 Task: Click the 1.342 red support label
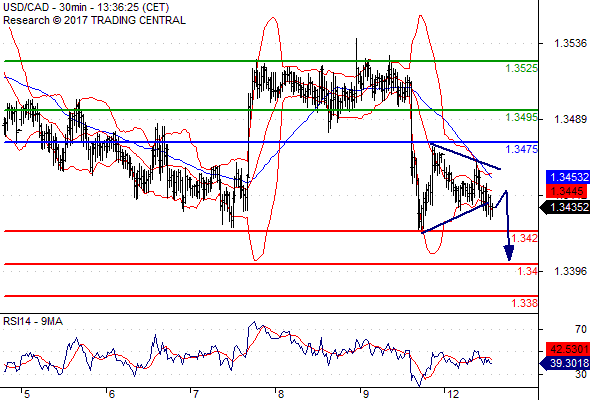tap(525, 238)
